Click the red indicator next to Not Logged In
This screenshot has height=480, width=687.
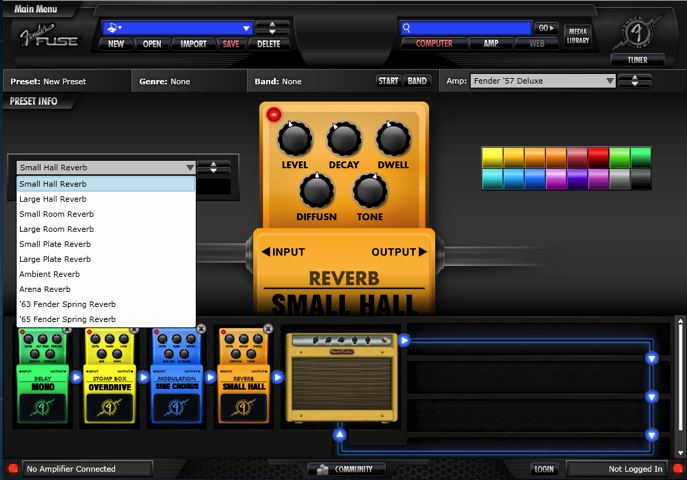click(x=678, y=469)
